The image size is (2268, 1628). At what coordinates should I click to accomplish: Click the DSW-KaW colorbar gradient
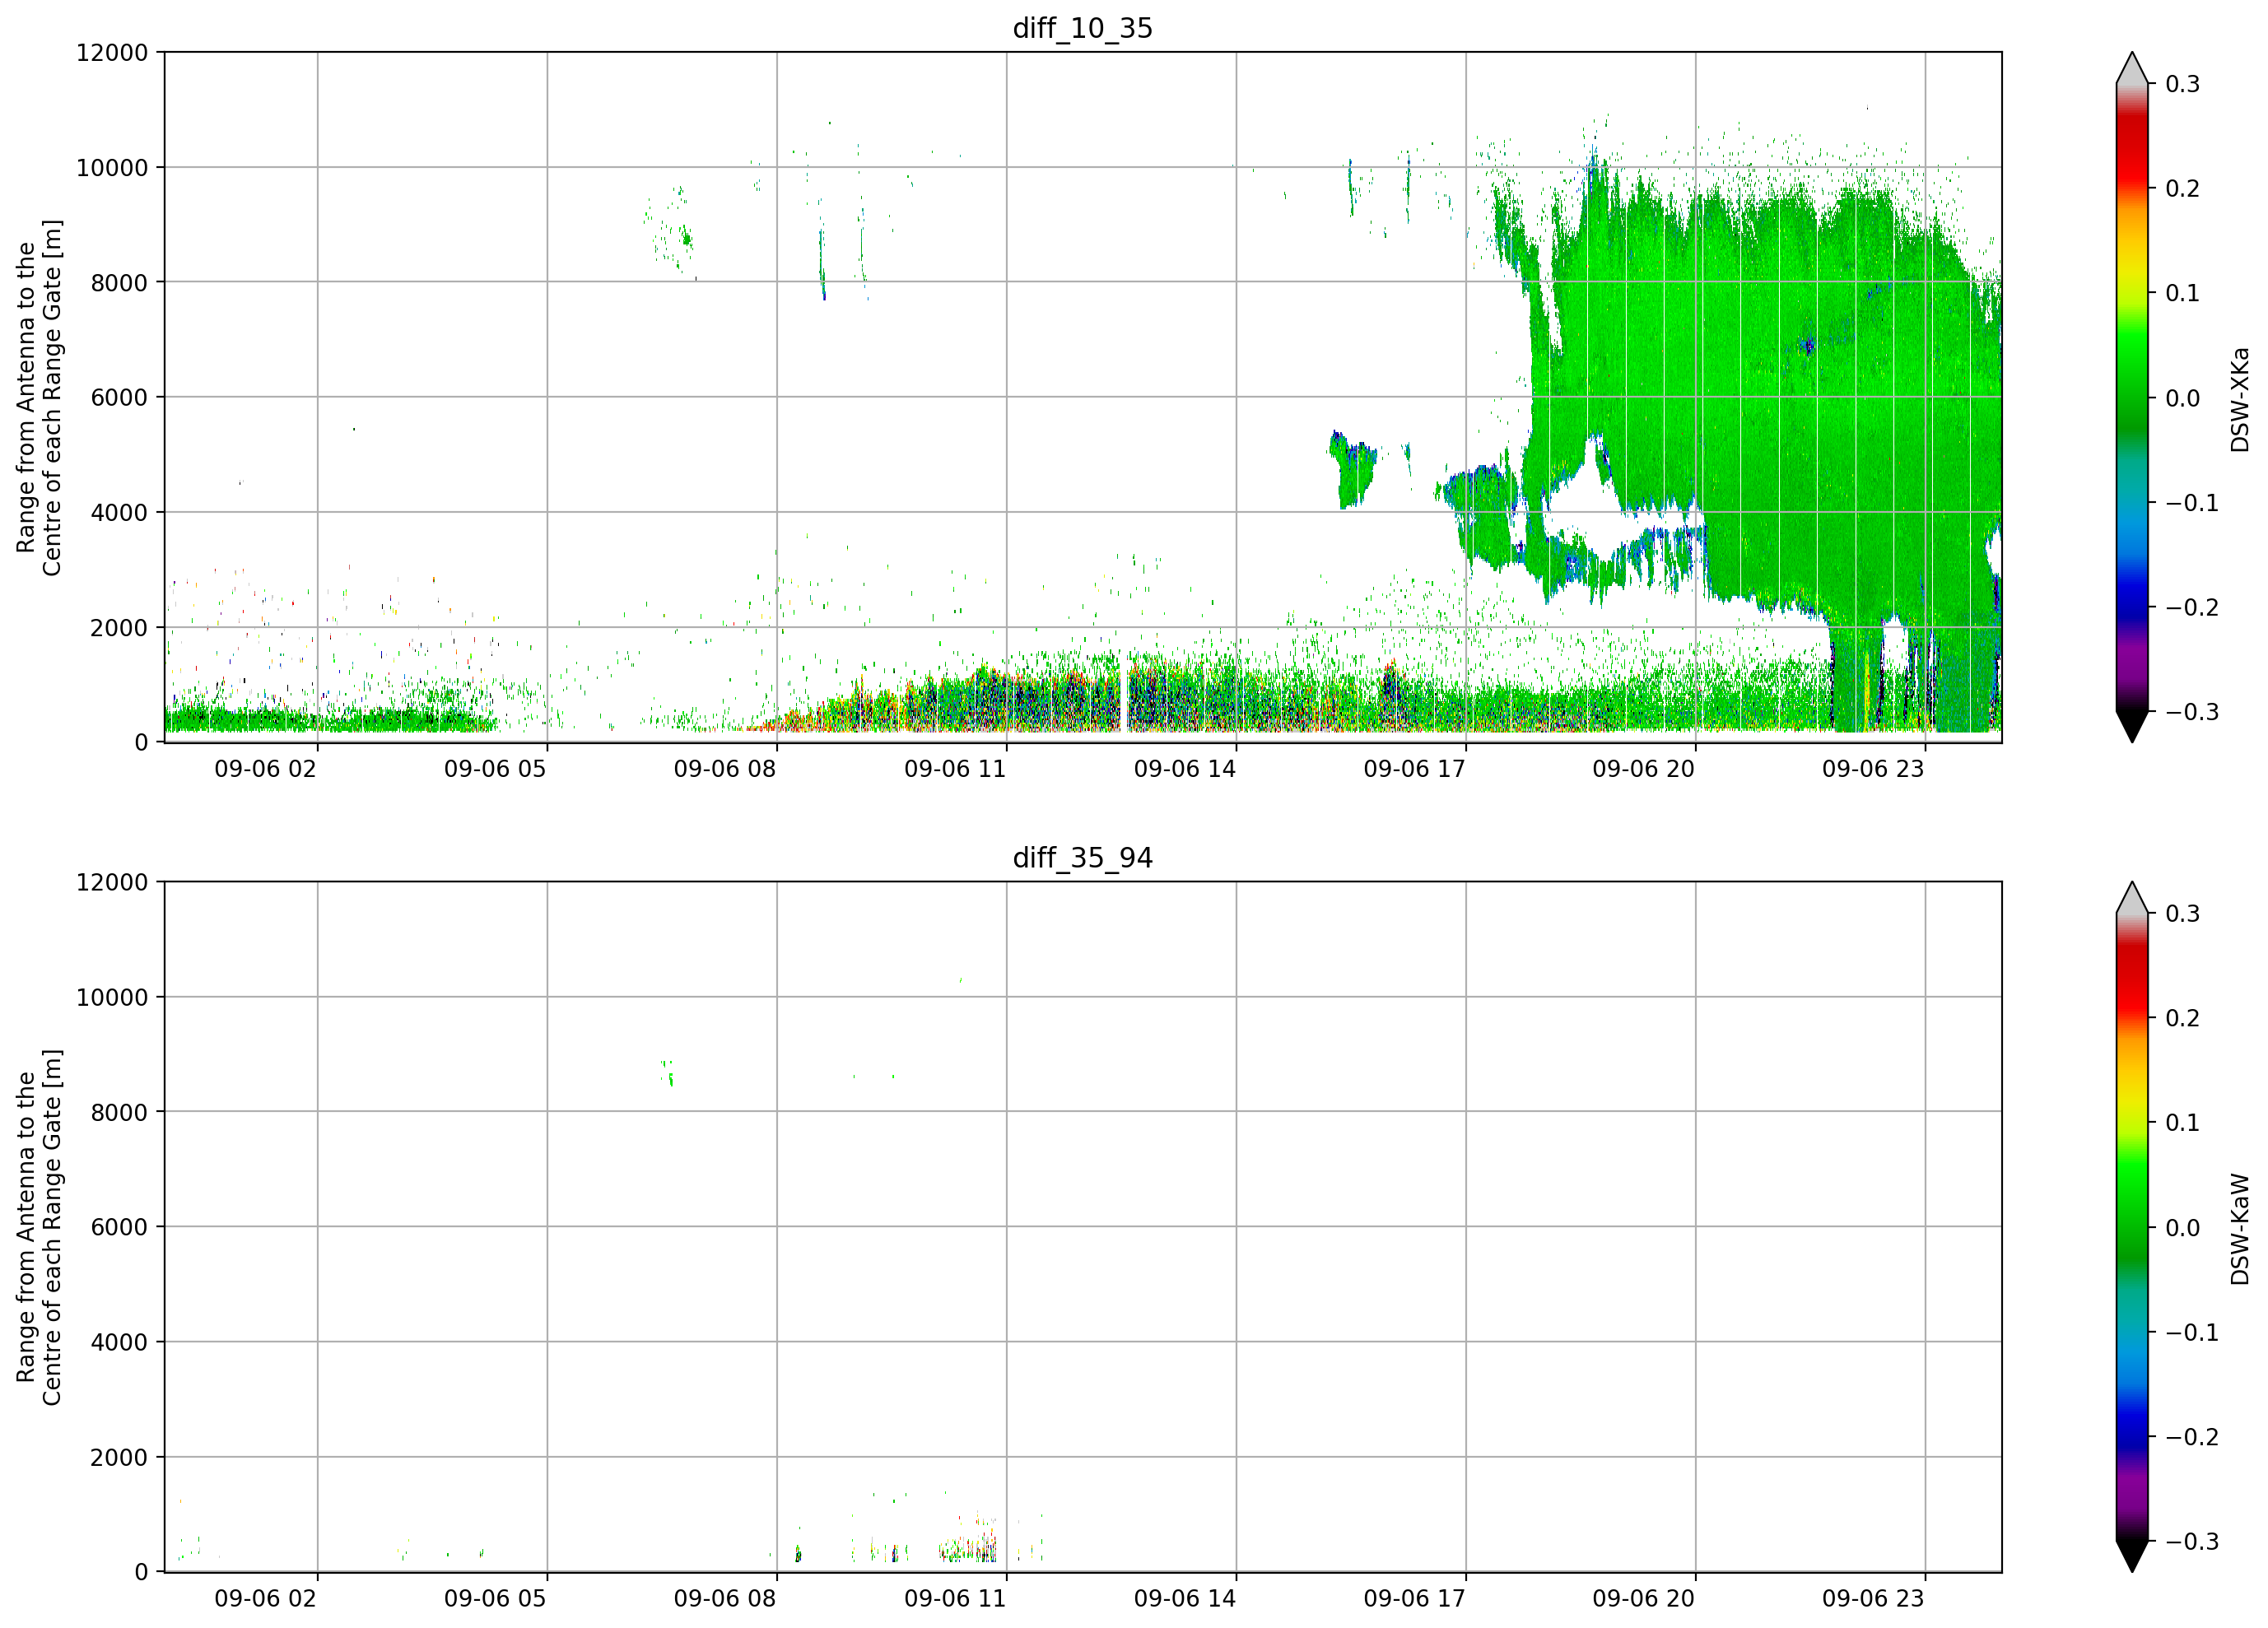click(x=2132, y=1227)
